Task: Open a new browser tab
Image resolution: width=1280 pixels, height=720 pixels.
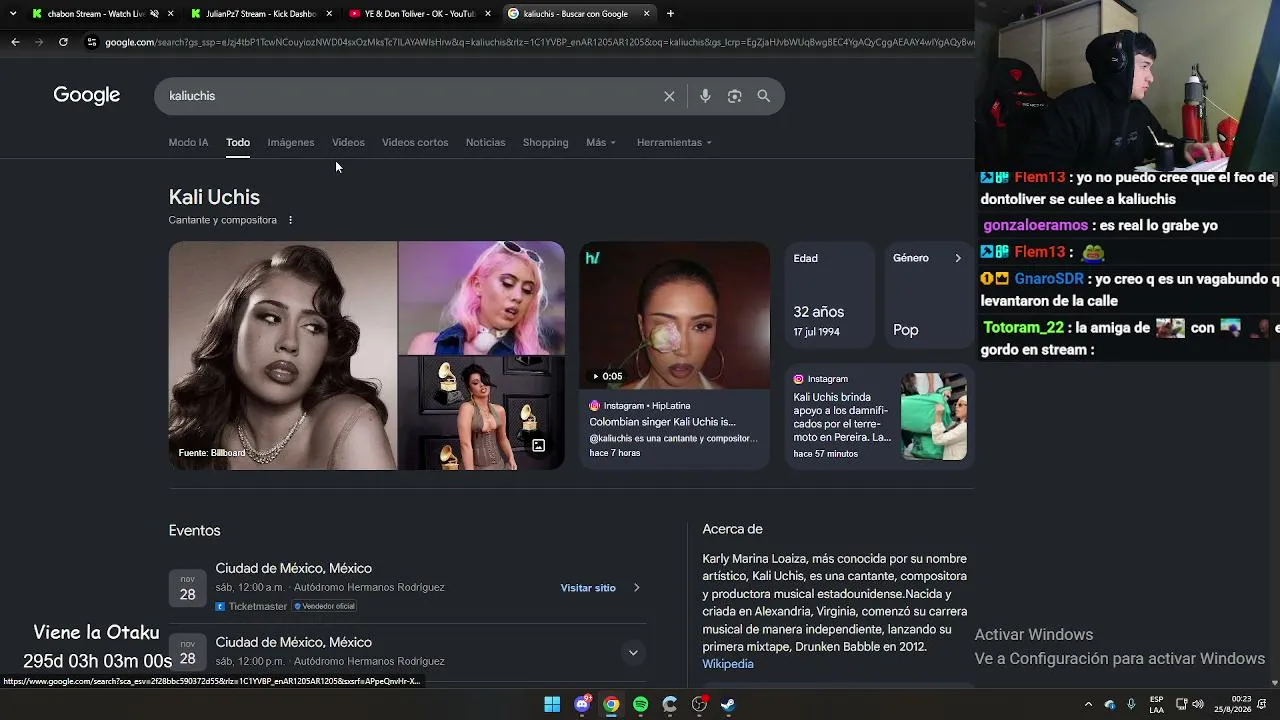Action: pos(670,14)
